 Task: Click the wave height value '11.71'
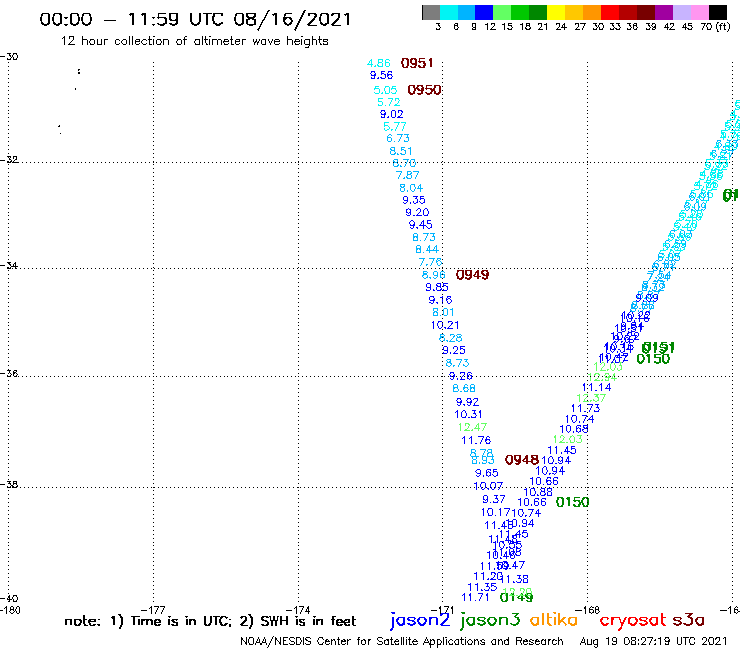[475, 597]
